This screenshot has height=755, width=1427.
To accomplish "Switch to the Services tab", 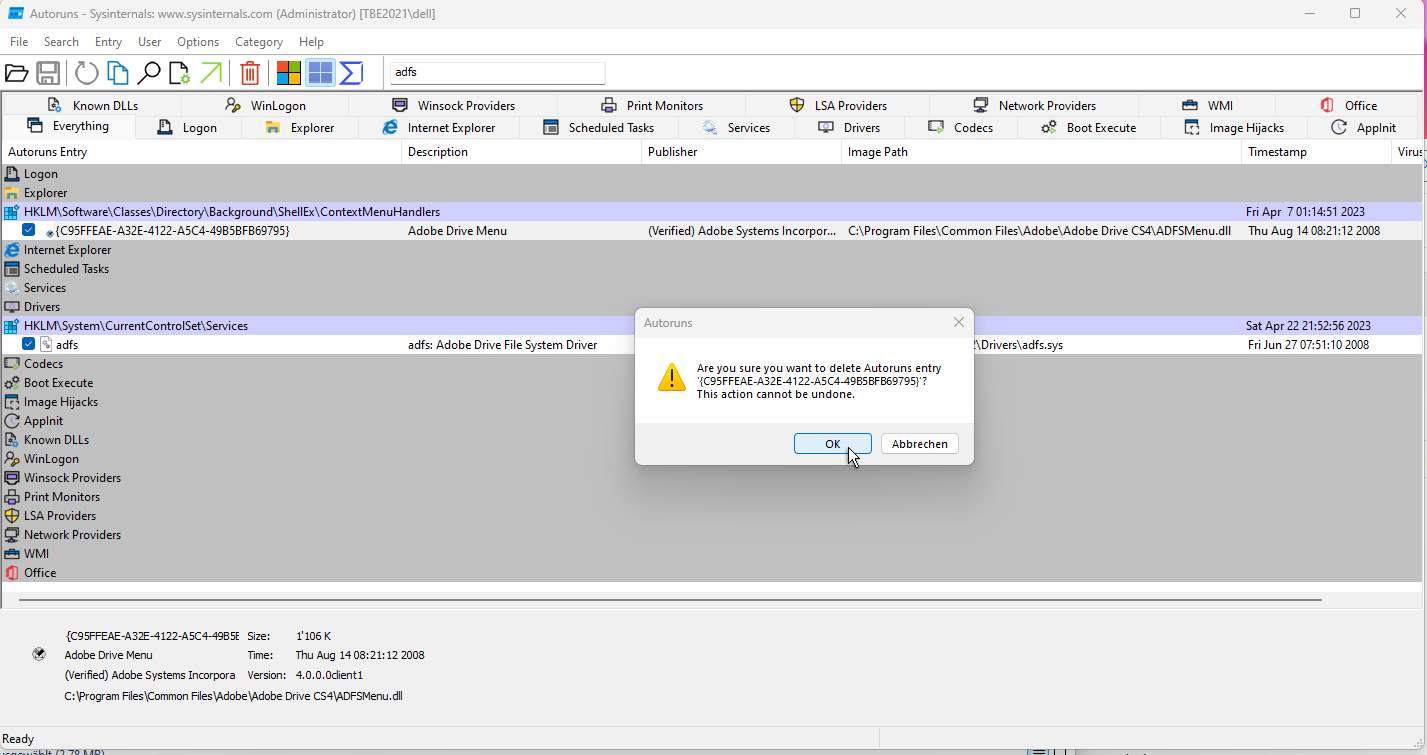I will click(x=736, y=127).
